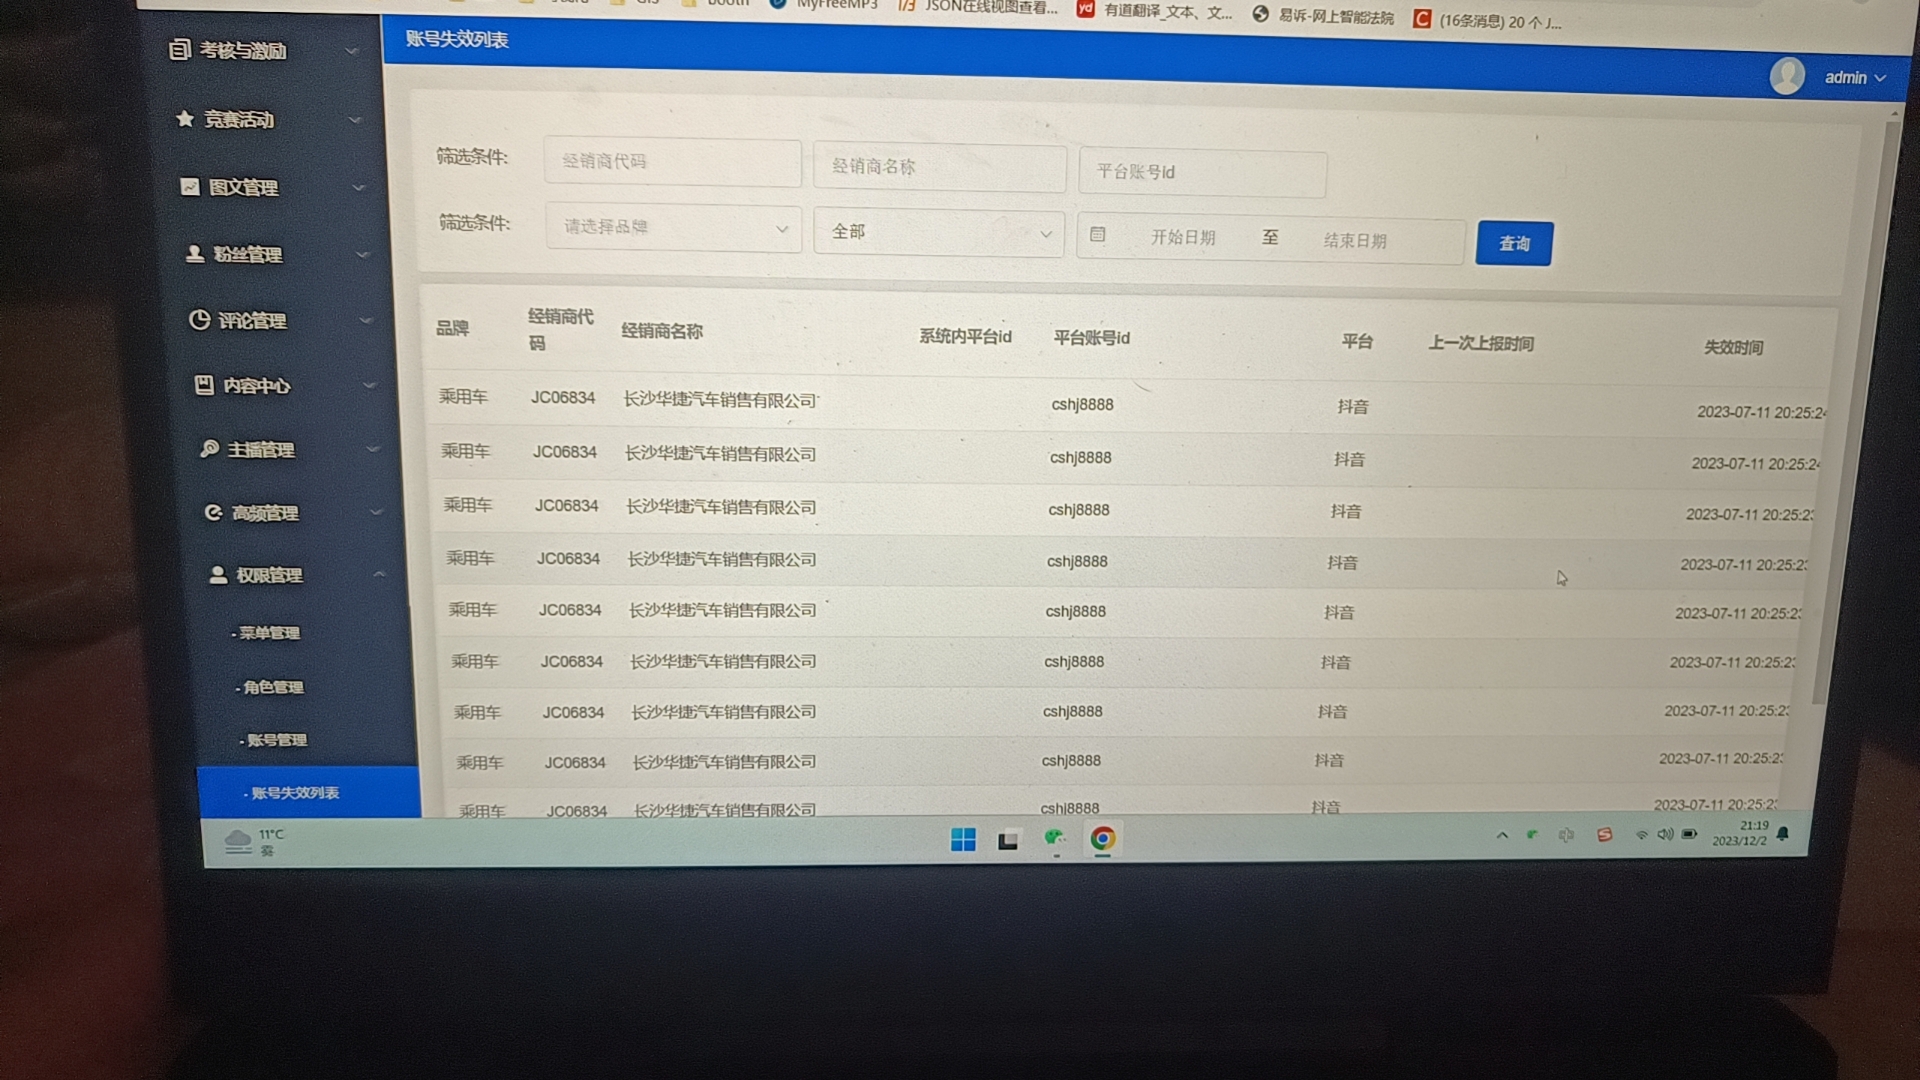Click the 账号失效列表 page title
The image size is (1920, 1080).
pos(457,39)
